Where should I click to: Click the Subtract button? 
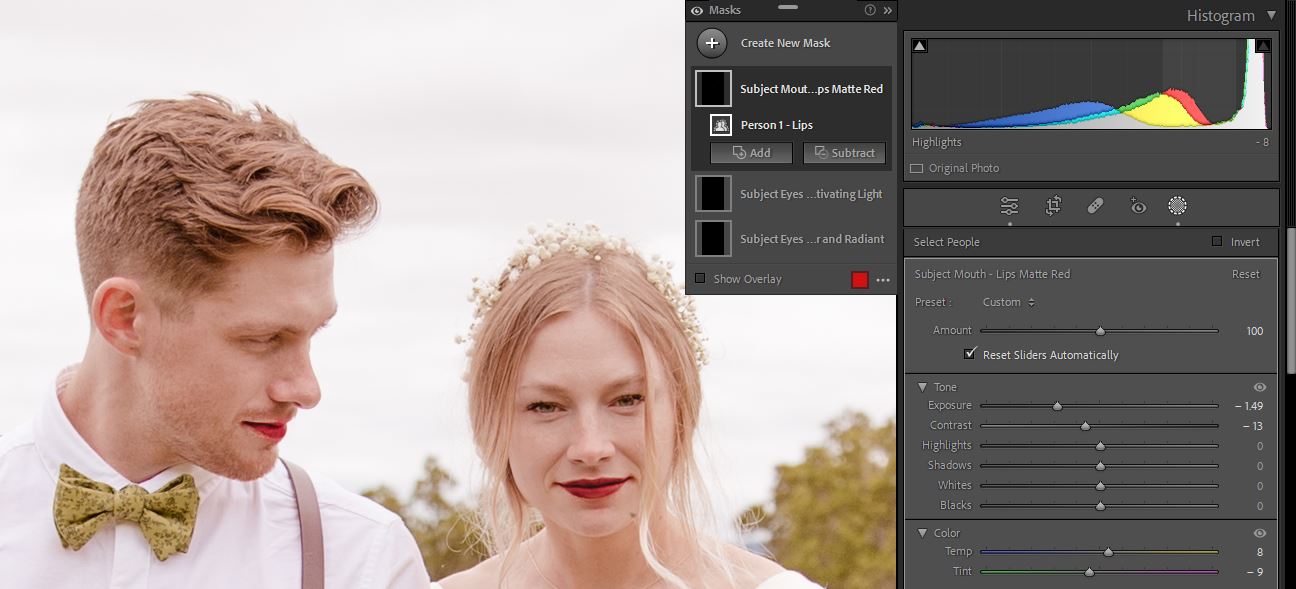(844, 152)
